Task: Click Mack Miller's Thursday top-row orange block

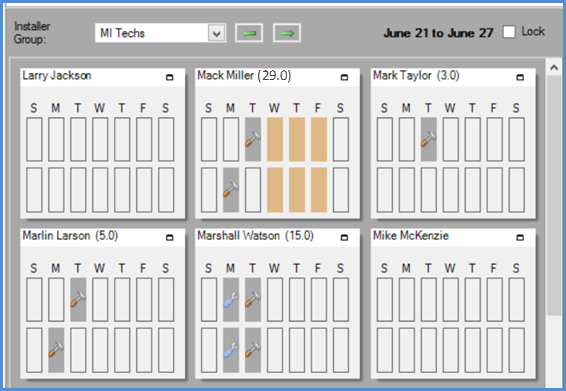Action: click(x=297, y=139)
